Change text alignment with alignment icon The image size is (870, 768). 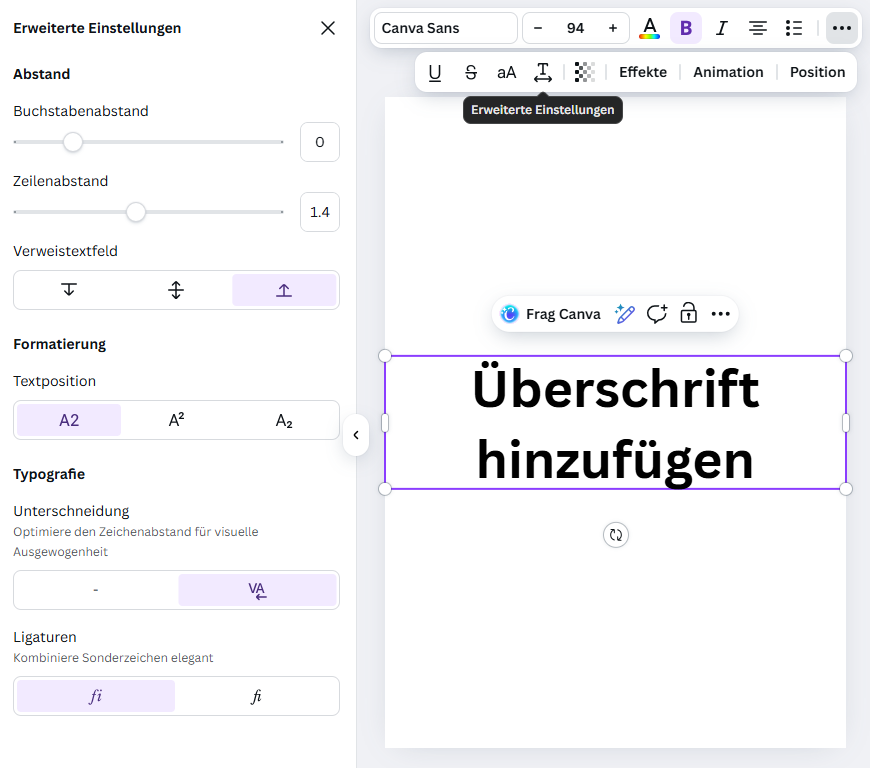click(758, 28)
